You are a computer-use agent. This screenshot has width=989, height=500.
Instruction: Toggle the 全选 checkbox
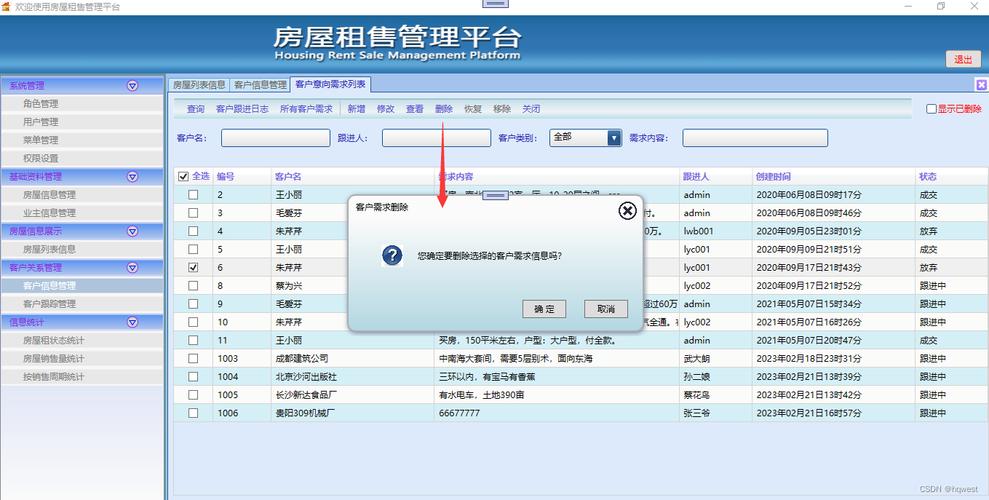pyautogui.click(x=183, y=177)
